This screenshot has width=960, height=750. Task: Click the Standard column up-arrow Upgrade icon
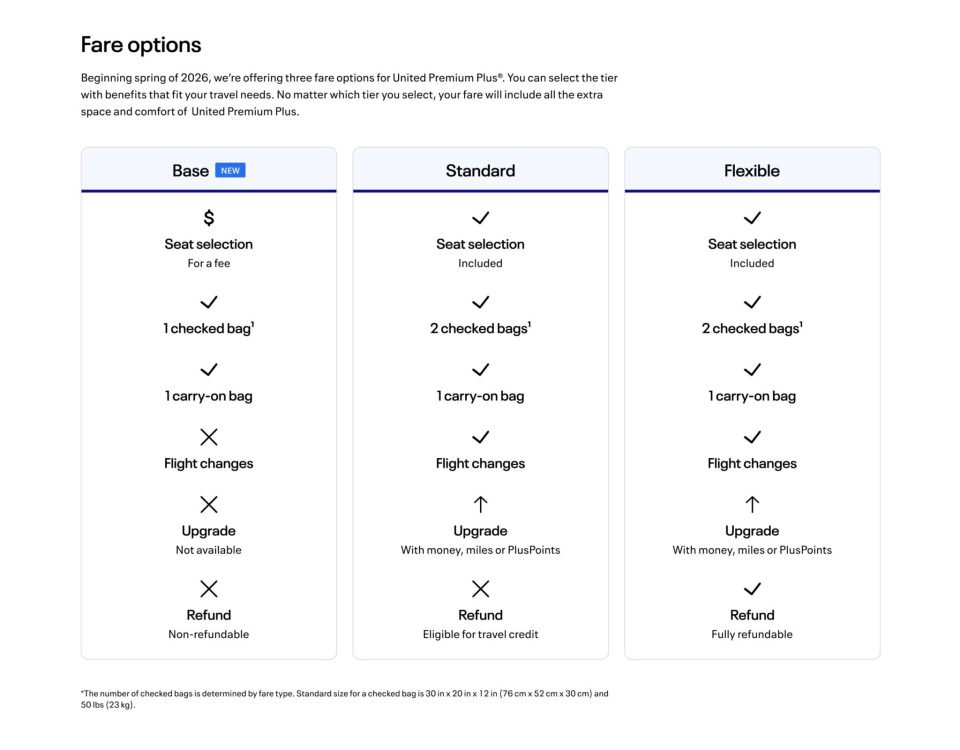pos(480,505)
